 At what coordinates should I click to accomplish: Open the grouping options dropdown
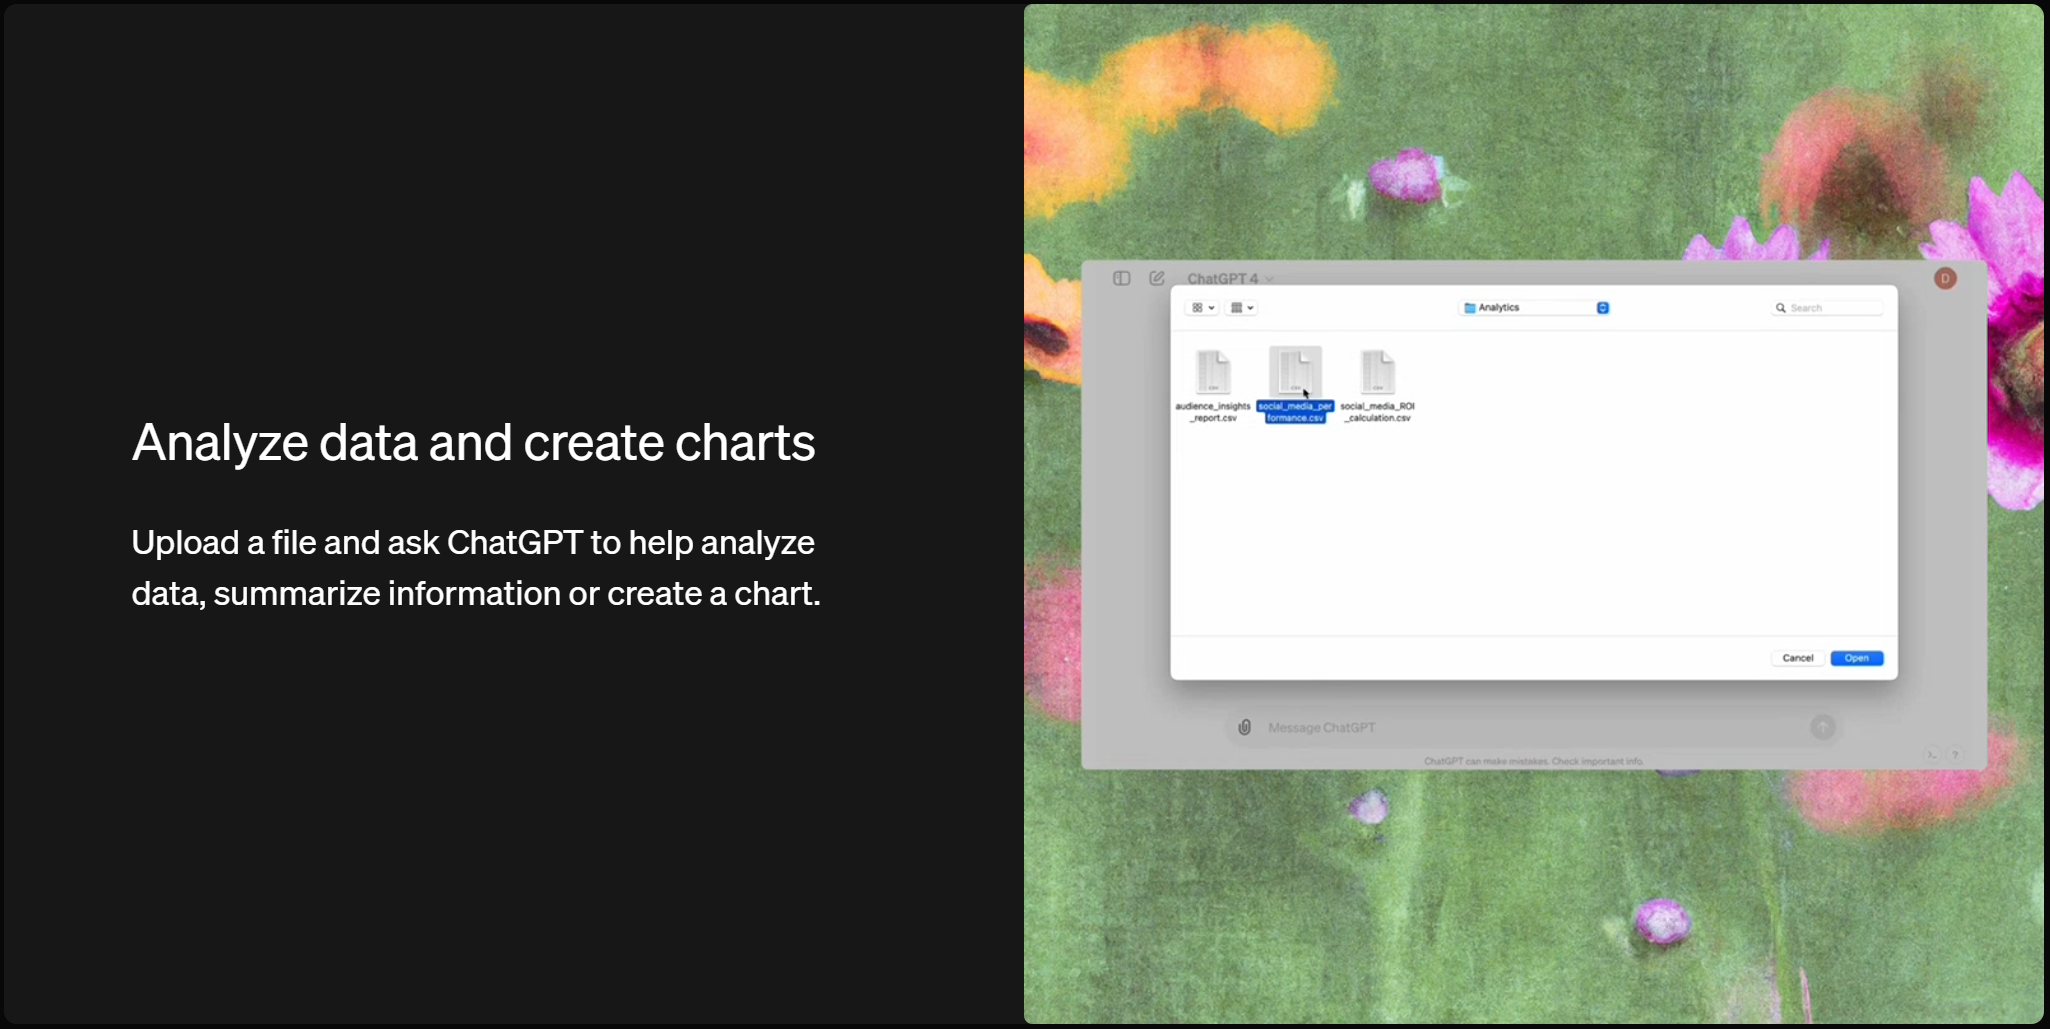[1241, 308]
